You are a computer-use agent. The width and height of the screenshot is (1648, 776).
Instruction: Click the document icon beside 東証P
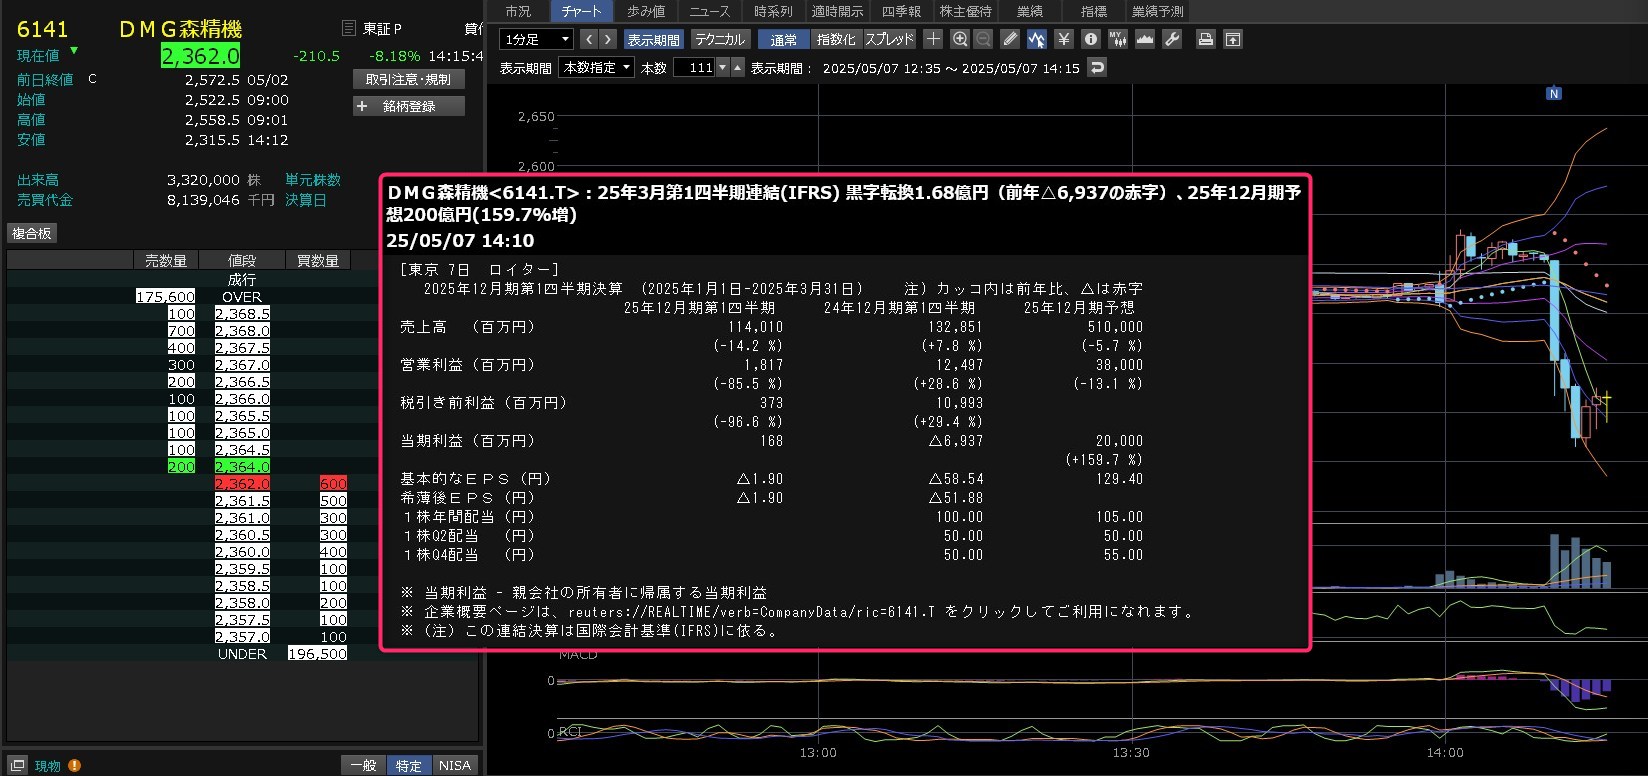[x=348, y=28]
